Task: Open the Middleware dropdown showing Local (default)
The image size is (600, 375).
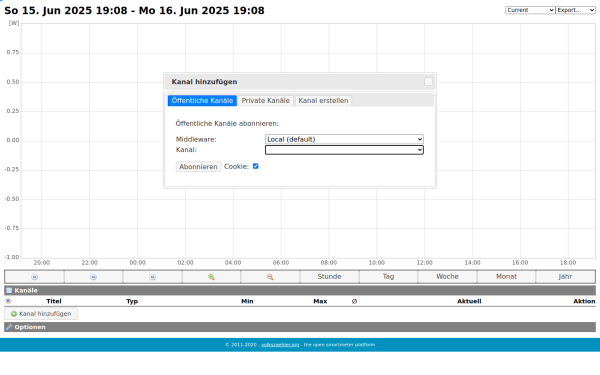Action: (344, 139)
